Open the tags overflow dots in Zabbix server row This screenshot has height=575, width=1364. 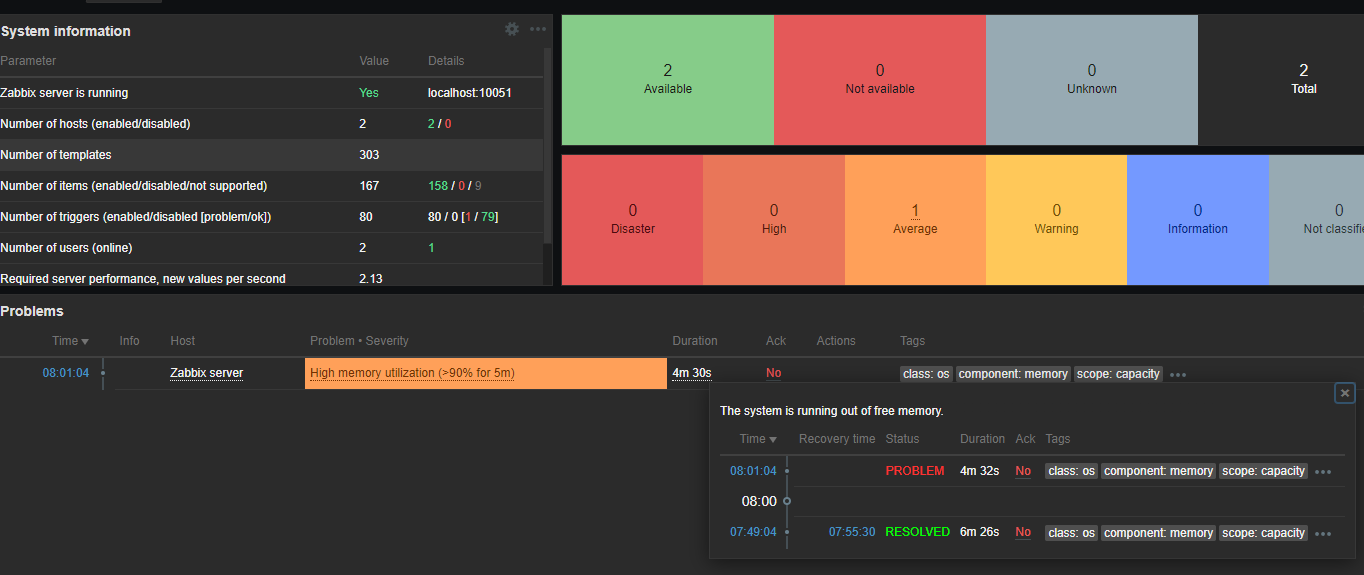[x=1178, y=375]
